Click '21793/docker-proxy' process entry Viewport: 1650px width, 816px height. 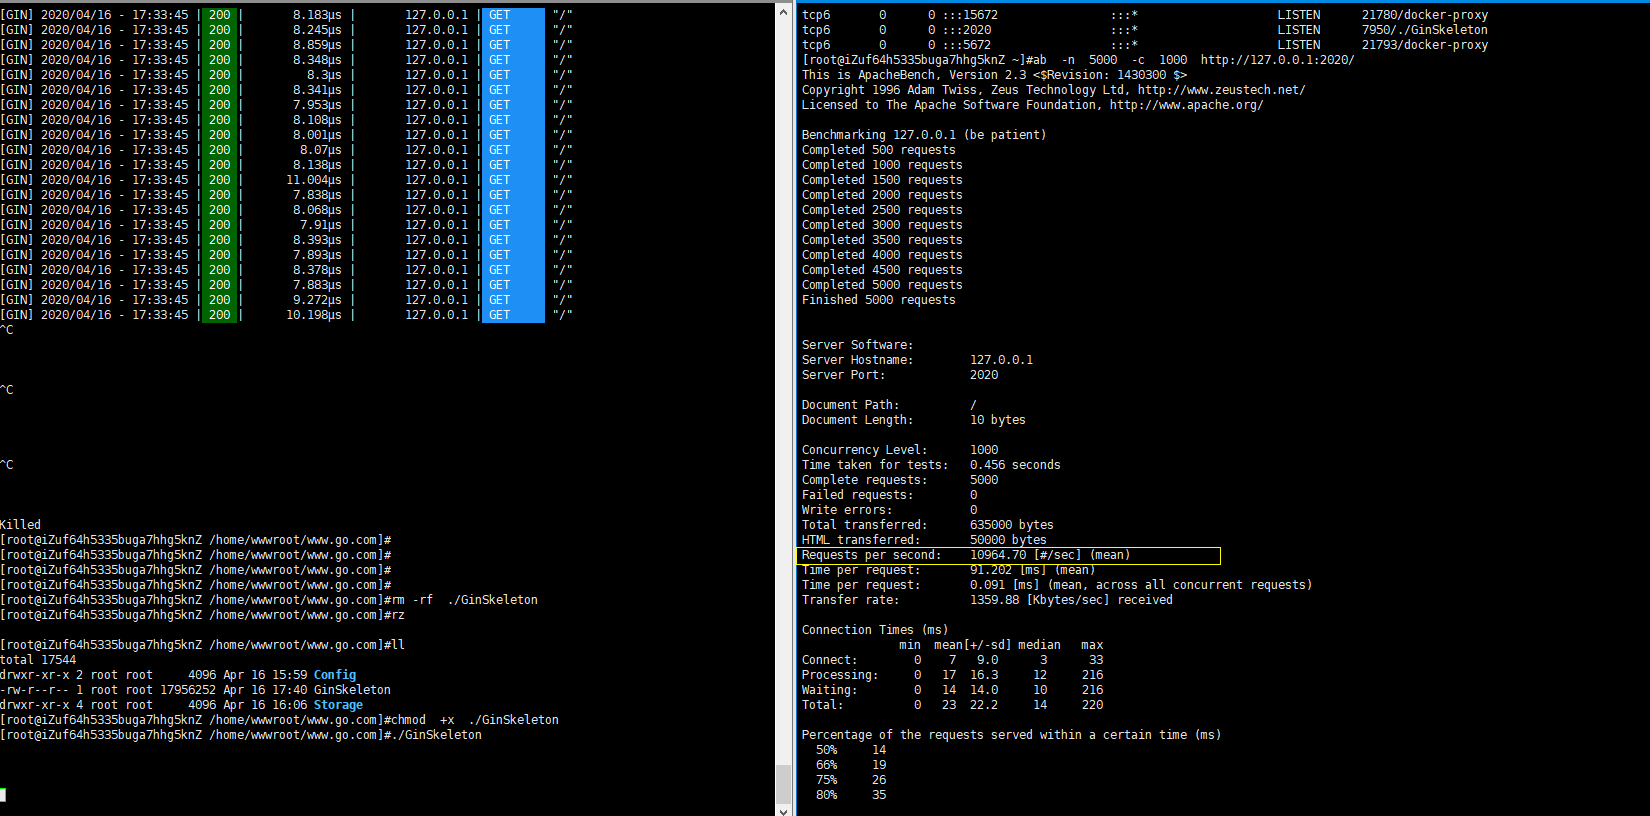tap(1425, 45)
